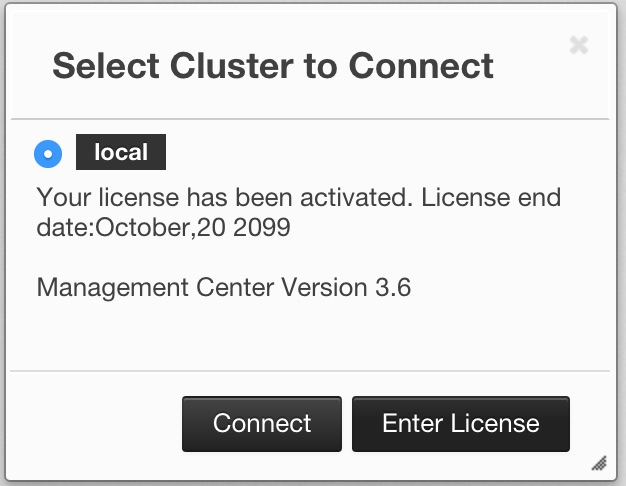
Task: Click the word Cluster in the heading
Action: tap(232, 65)
